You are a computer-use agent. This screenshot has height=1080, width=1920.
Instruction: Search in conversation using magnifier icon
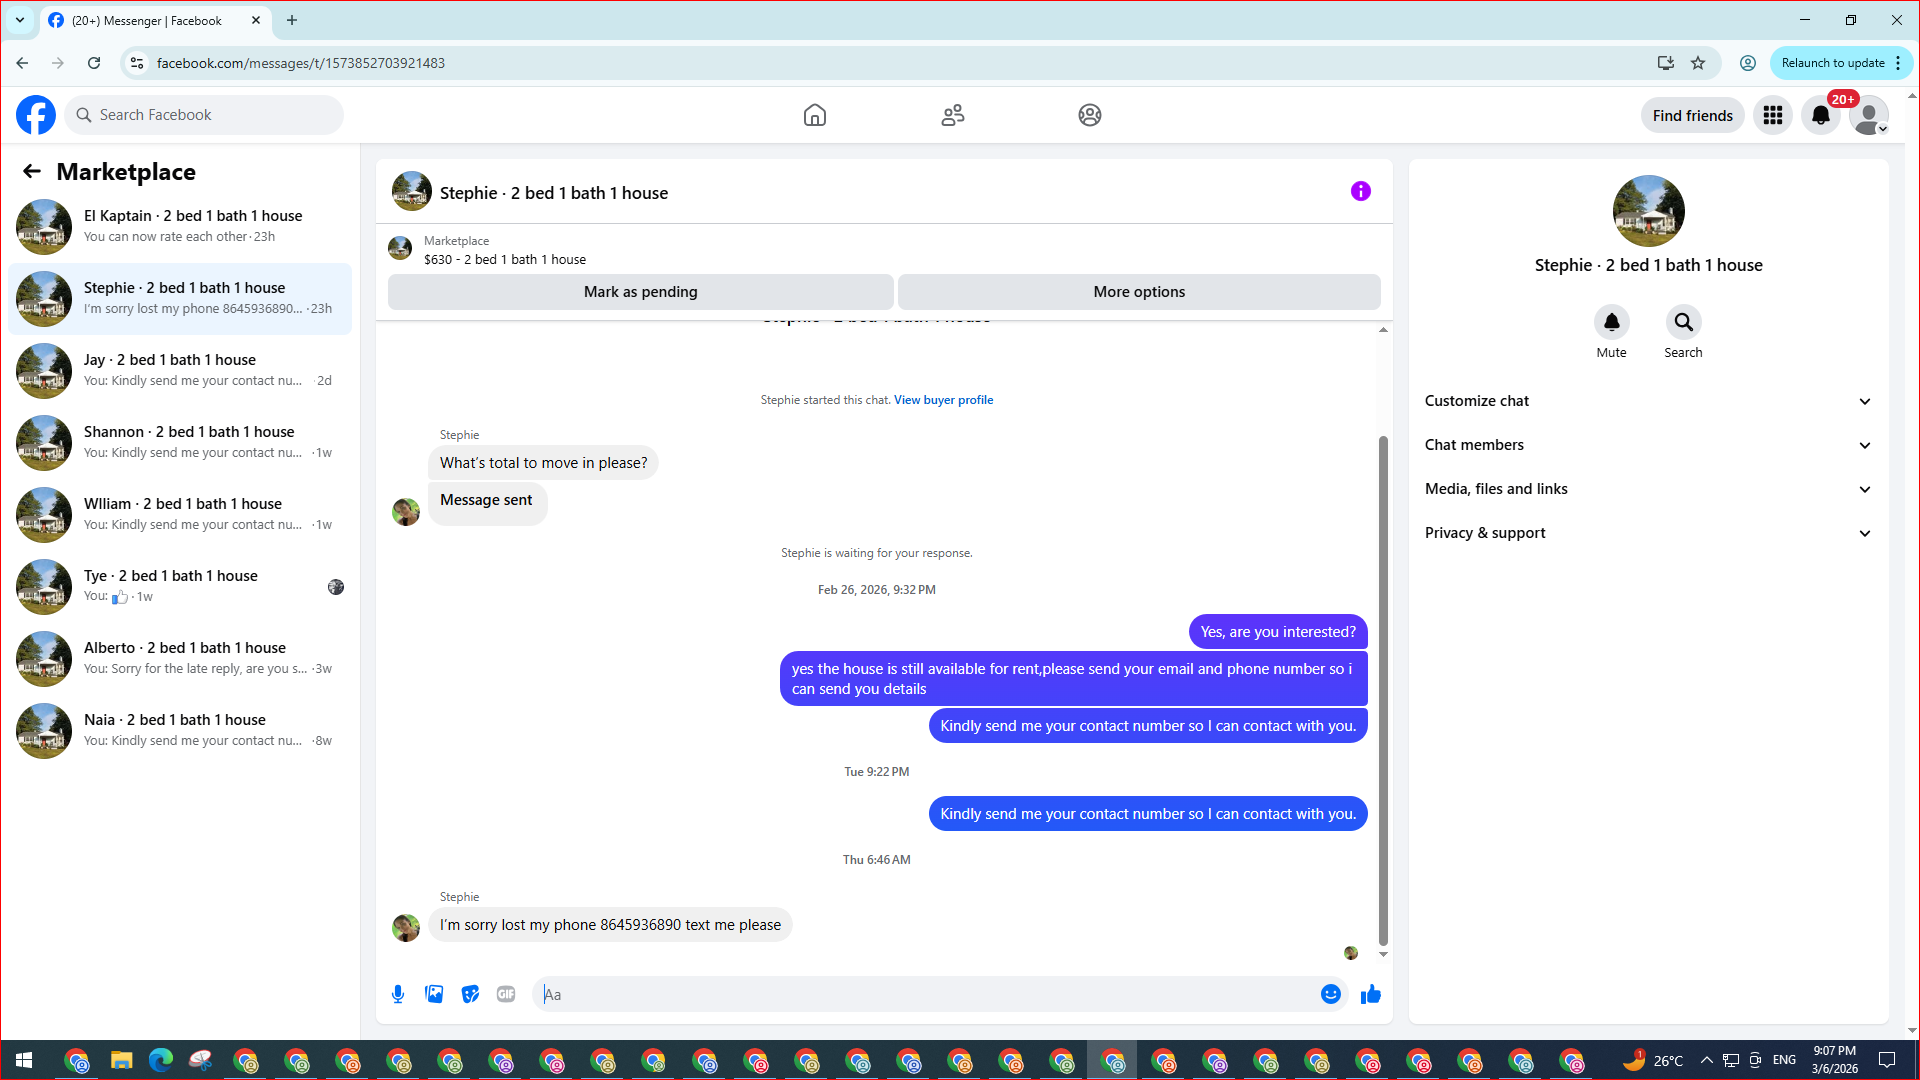click(x=1683, y=322)
